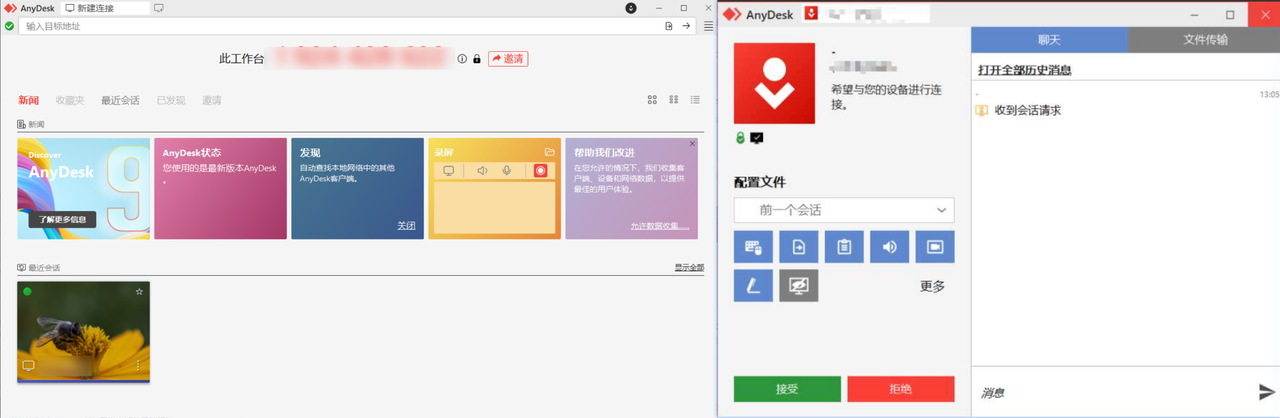Click '更多' to show more permissions
The width and height of the screenshot is (1280, 418).
932,286
